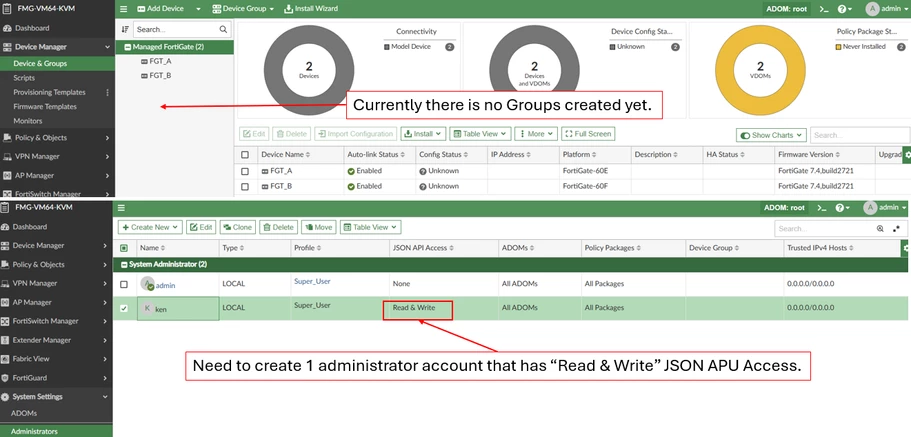This screenshot has width=911, height=437.
Task: Click Unknown legend swatch in Device Config Status
Action: point(612,46)
